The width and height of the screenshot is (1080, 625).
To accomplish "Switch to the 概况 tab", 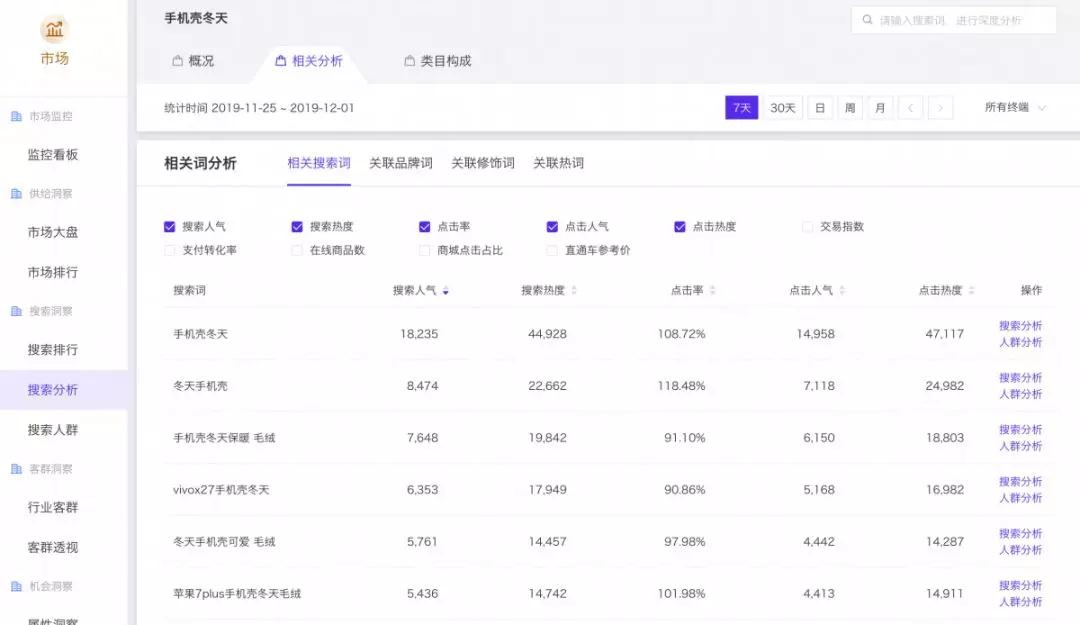I will (193, 61).
